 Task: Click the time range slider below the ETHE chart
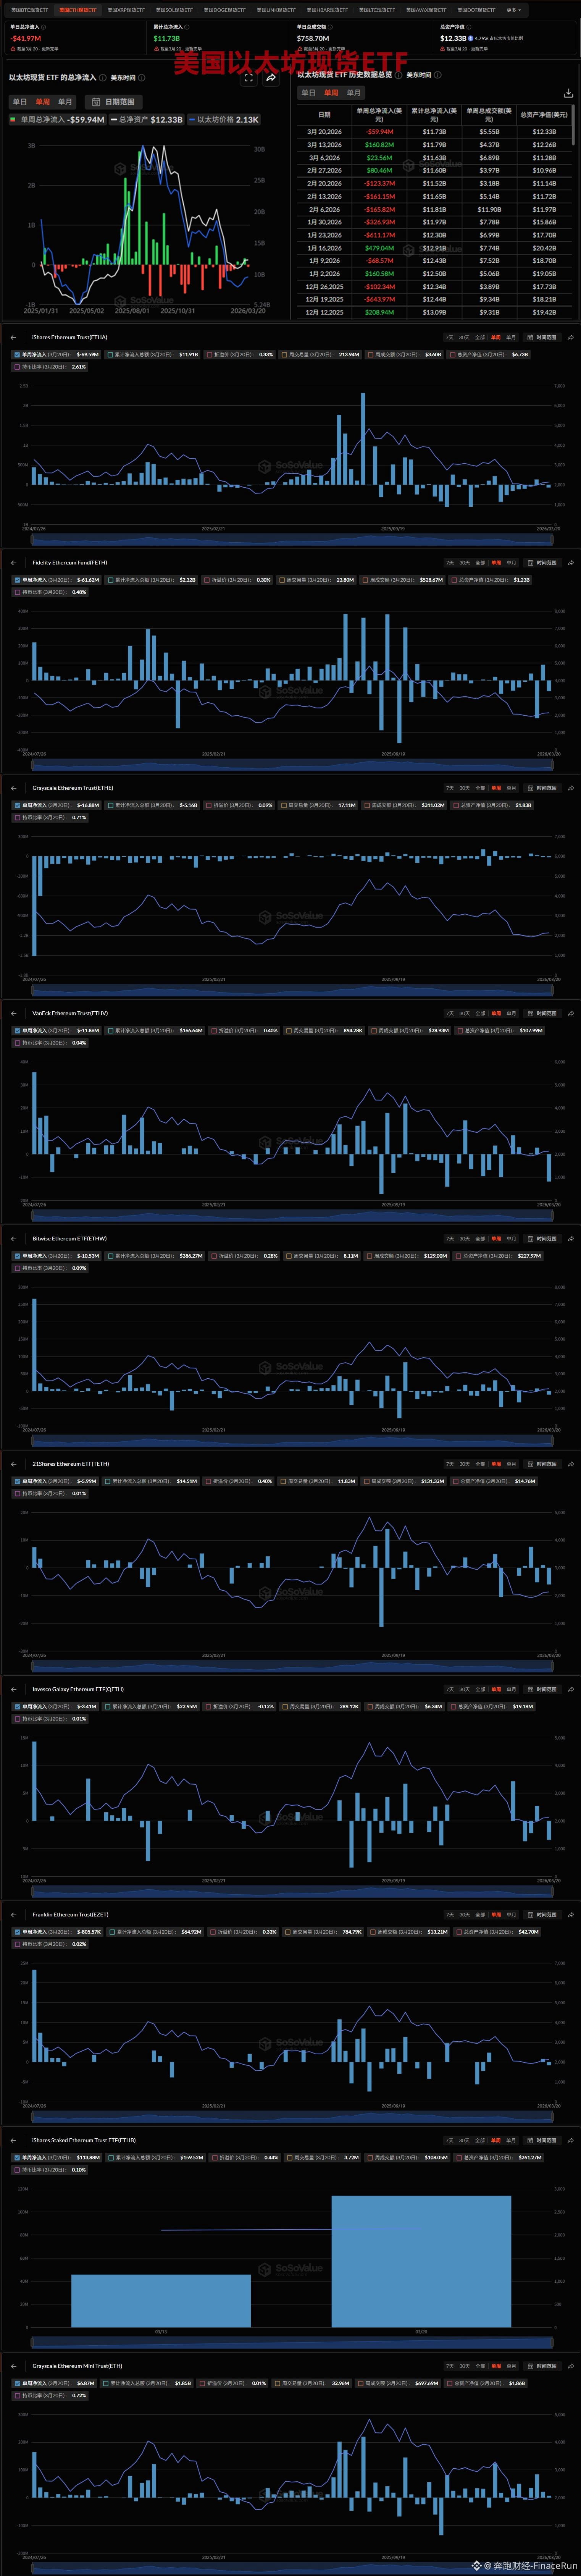(292, 989)
